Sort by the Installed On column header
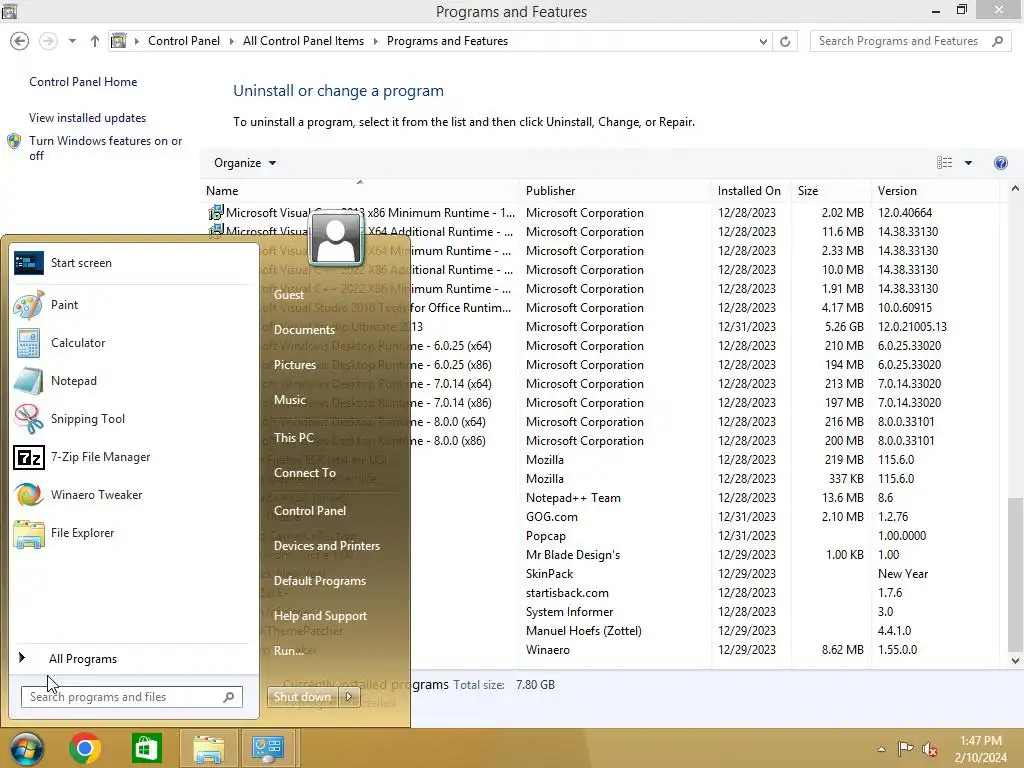The height and width of the screenshot is (768, 1024). [x=750, y=191]
